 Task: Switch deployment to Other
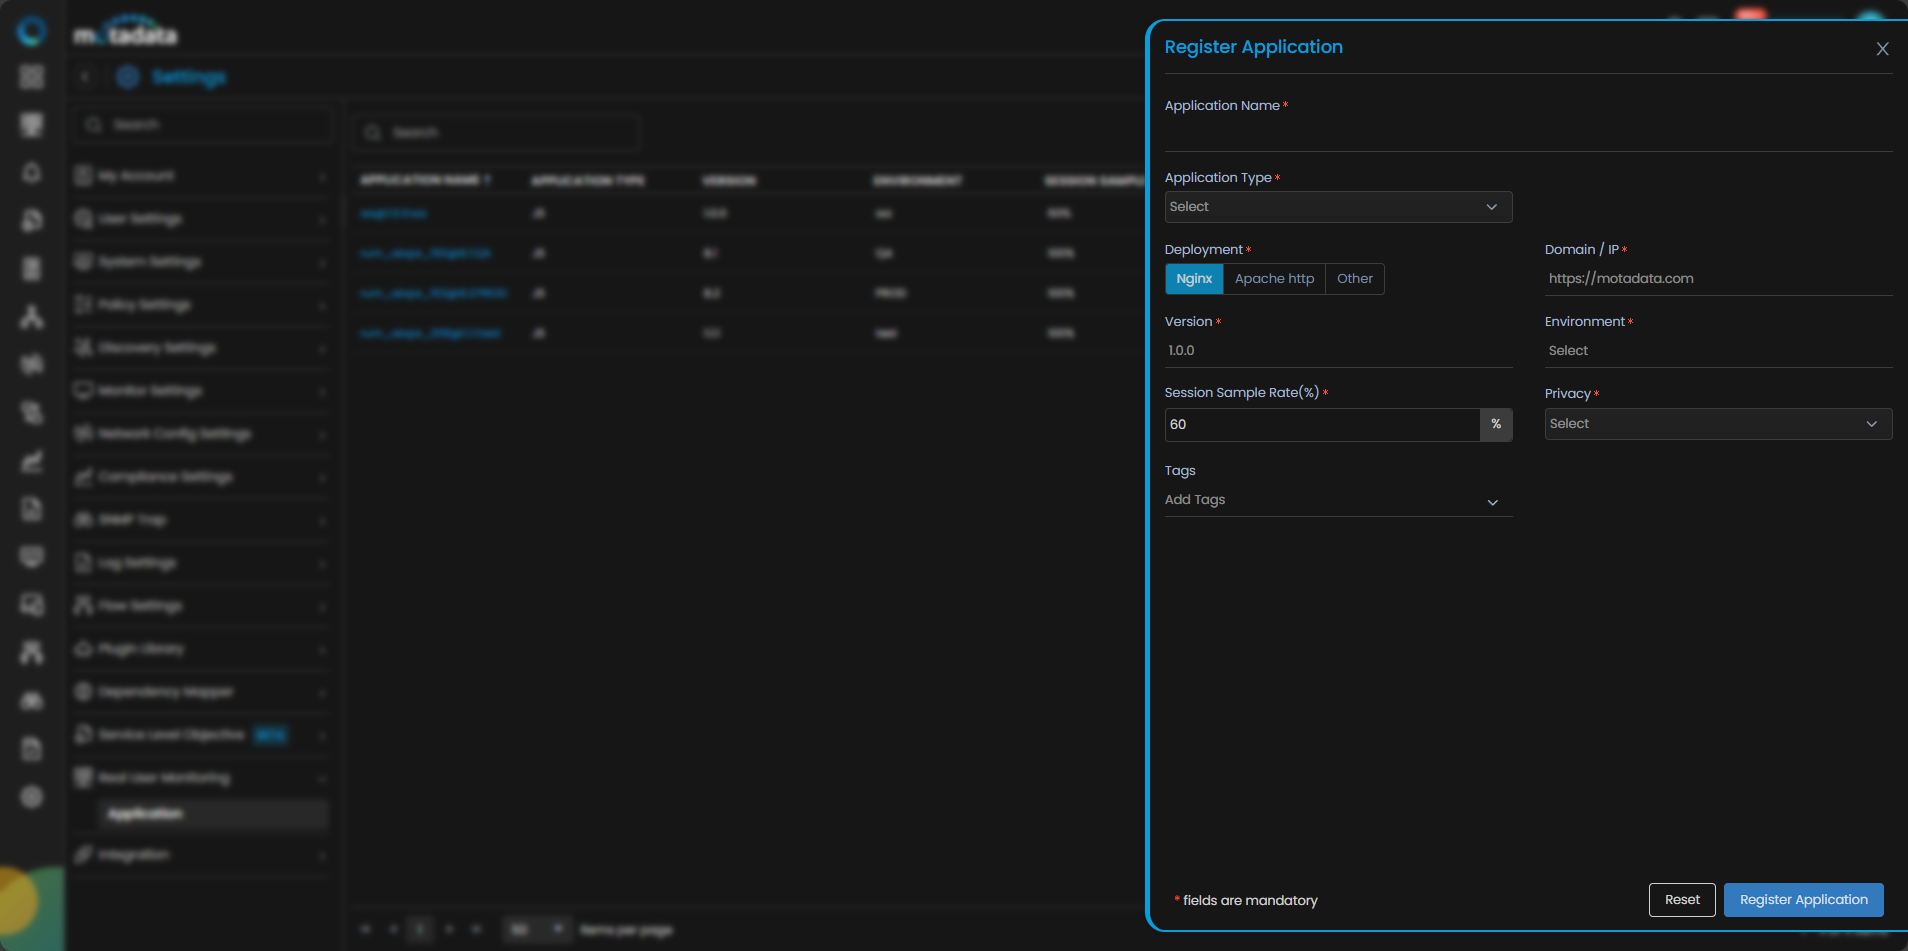point(1354,279)
